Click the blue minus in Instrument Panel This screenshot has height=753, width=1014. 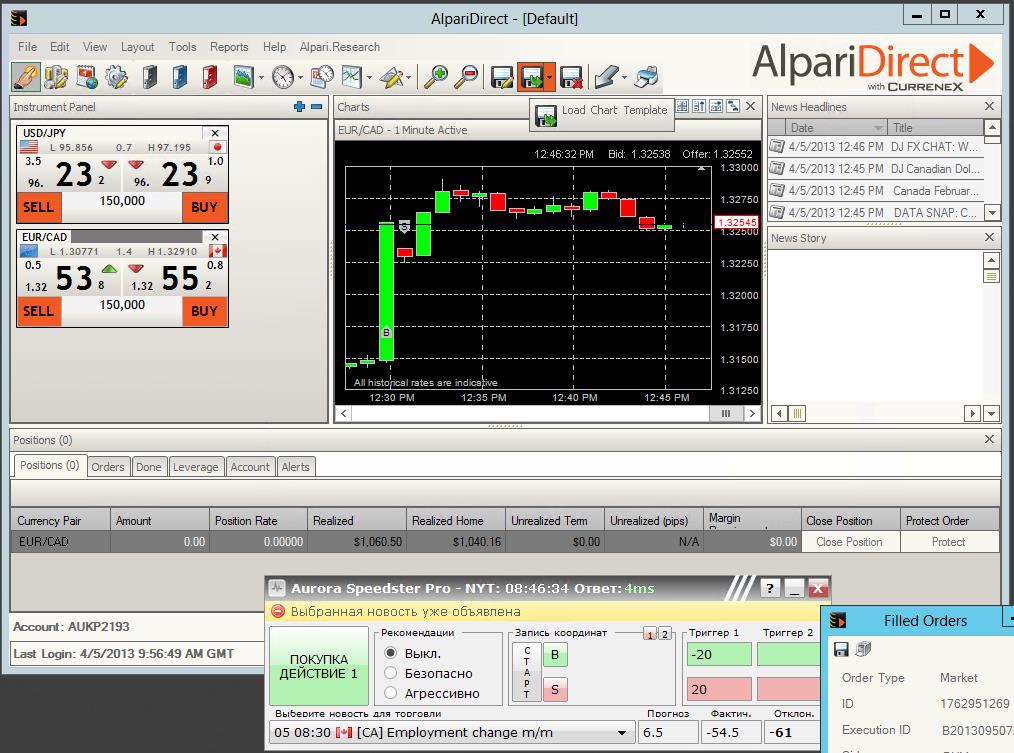click(x=316, y=107)
